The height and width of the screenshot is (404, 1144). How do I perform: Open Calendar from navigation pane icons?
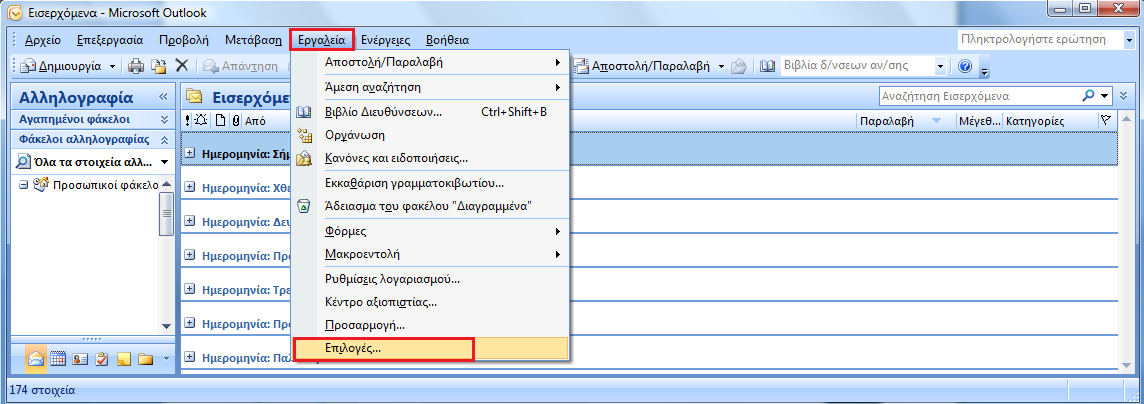coord(58,358)
